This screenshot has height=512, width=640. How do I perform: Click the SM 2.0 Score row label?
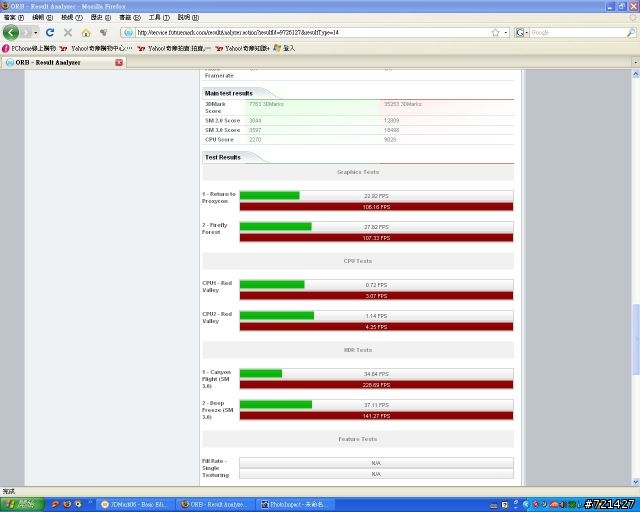(x=222, y=120)
